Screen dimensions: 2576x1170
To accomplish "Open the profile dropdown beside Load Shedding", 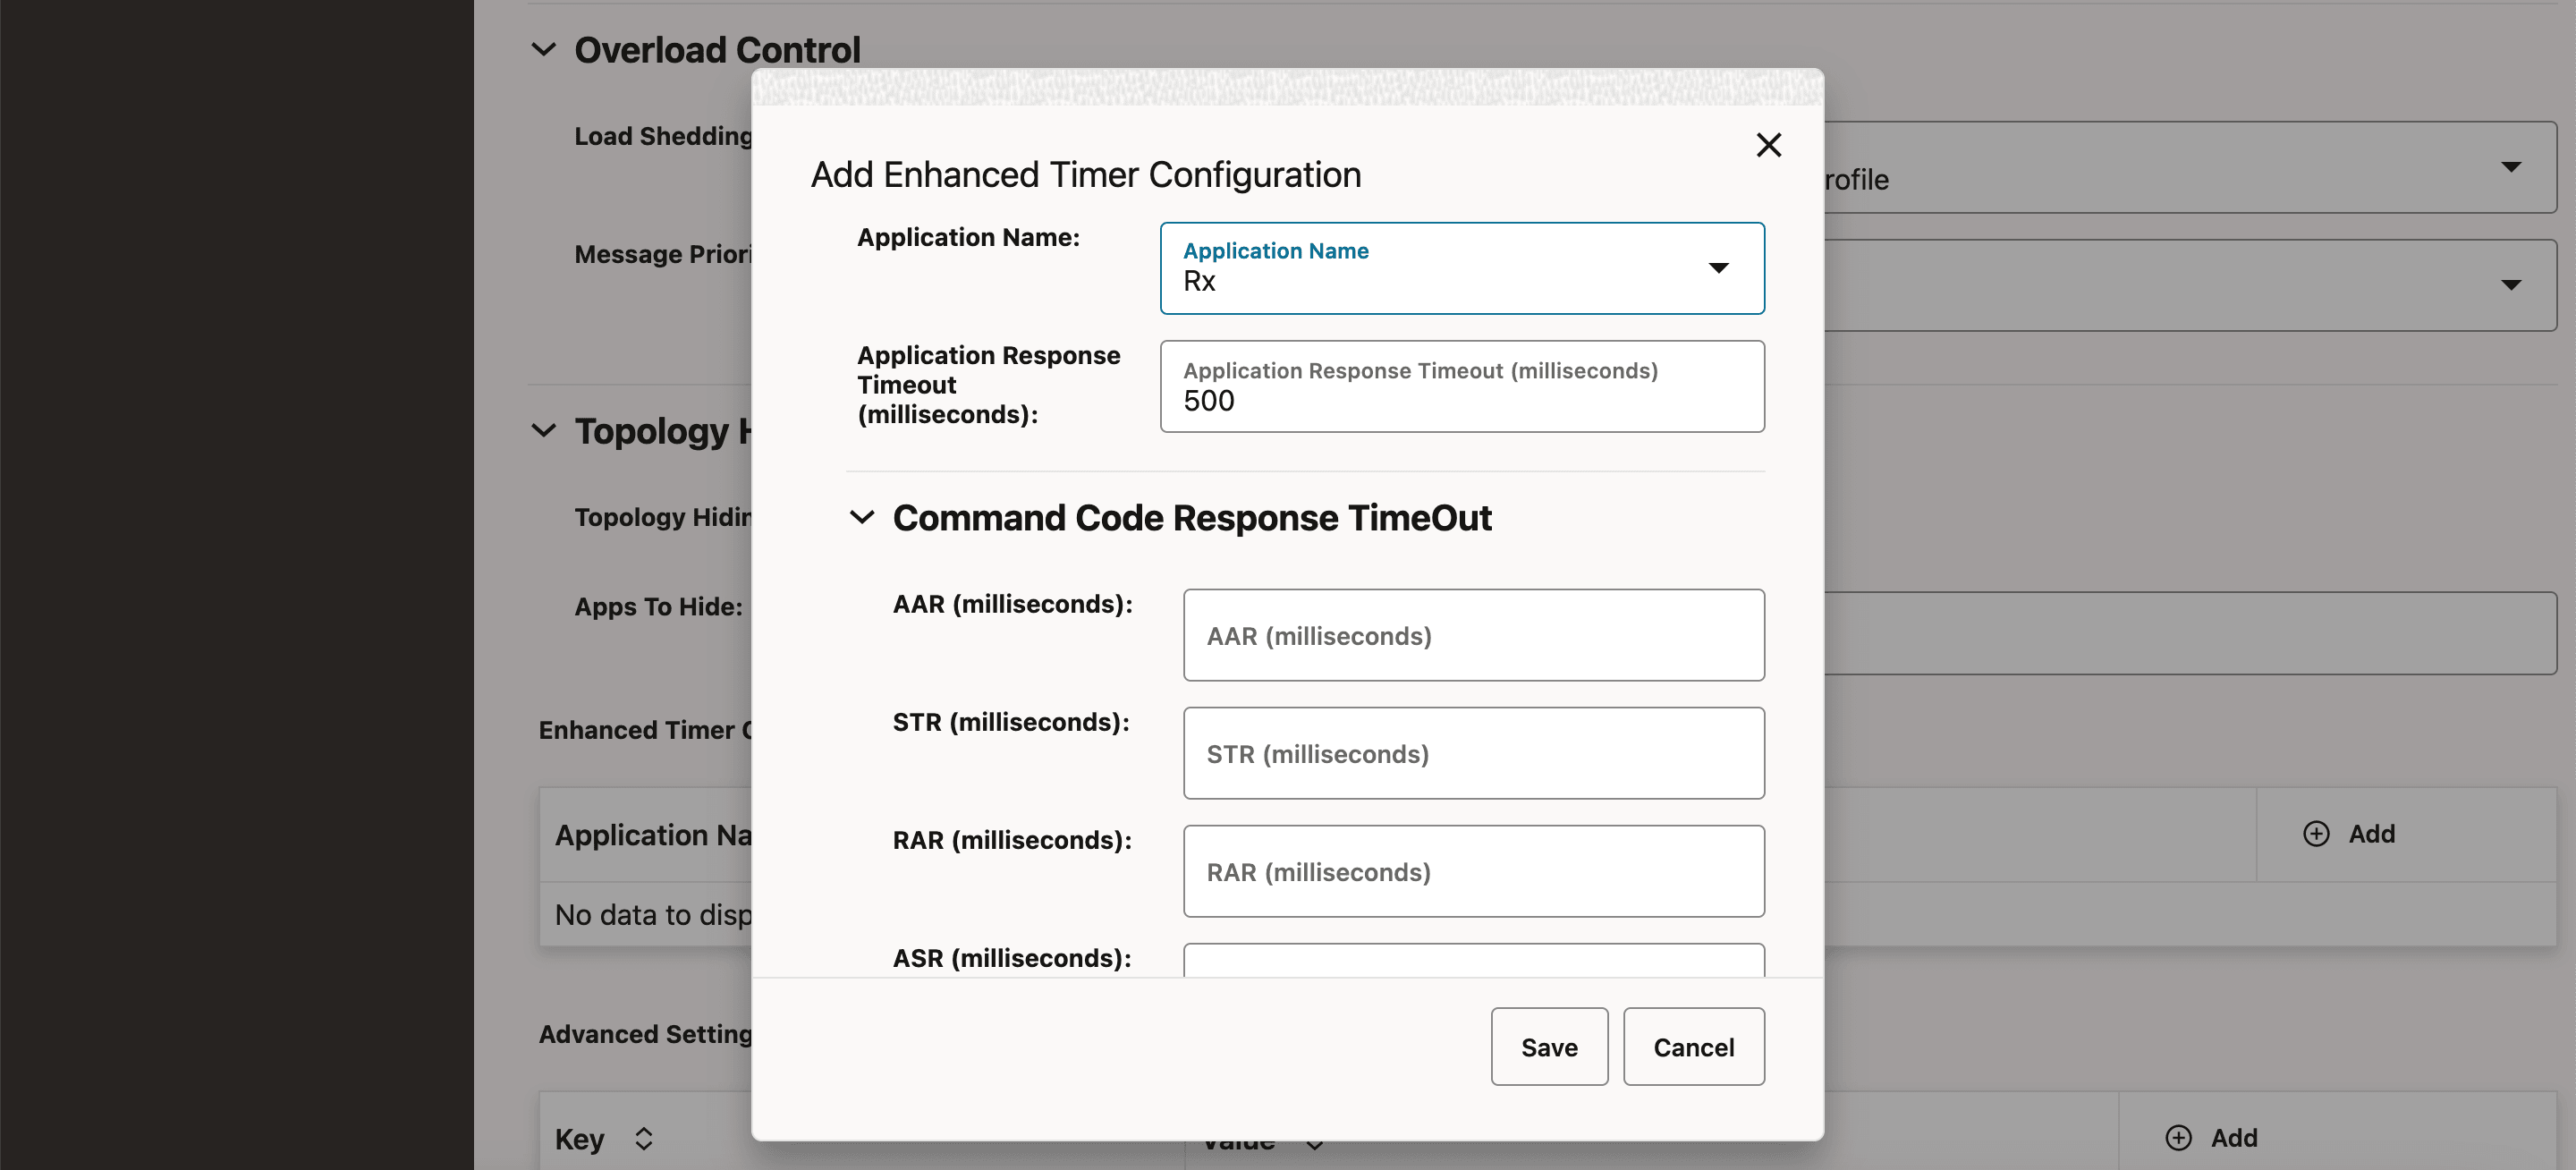I will [x=2513, y=166].
